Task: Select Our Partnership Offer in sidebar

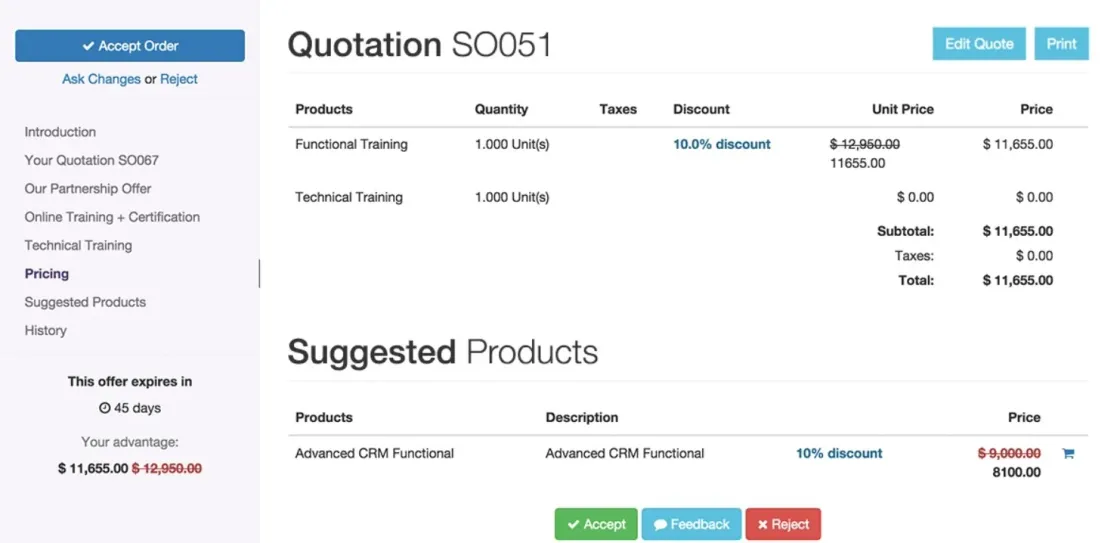Action: pos(88,189)
